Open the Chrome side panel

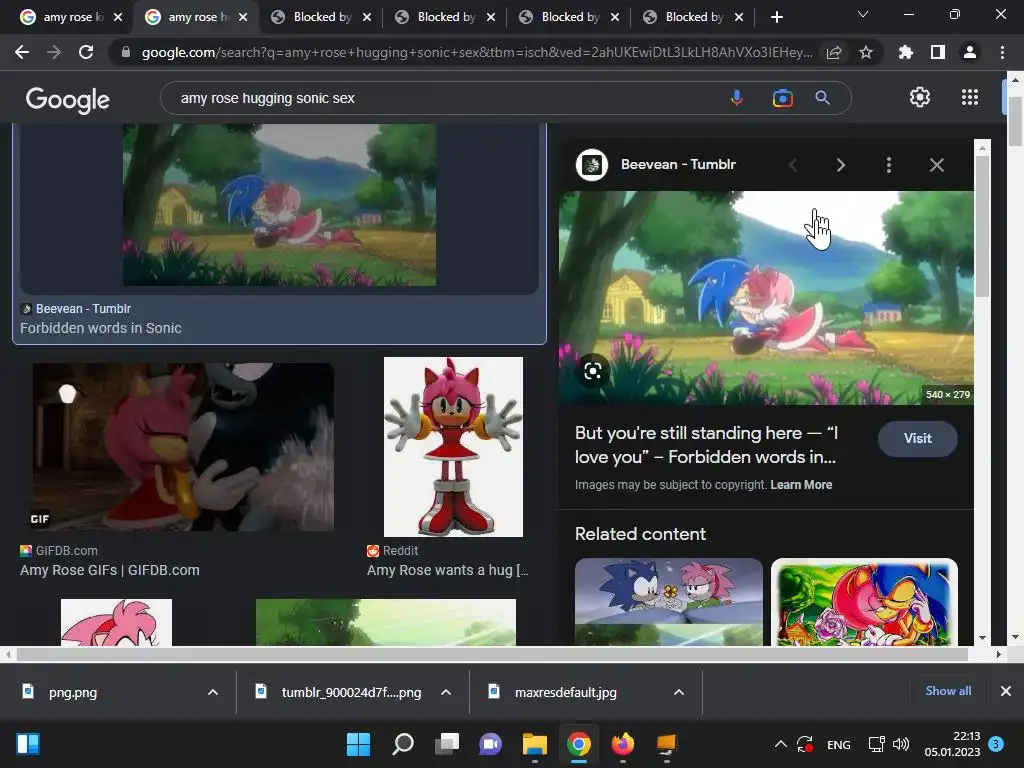938,52
